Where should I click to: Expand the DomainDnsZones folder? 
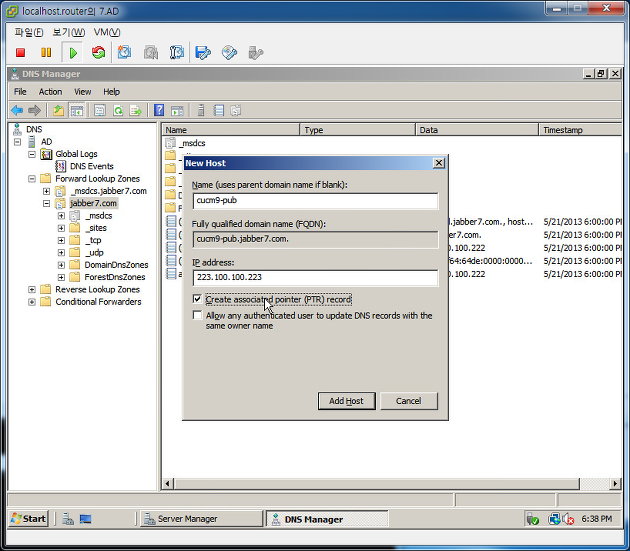[x=61, y=265]
